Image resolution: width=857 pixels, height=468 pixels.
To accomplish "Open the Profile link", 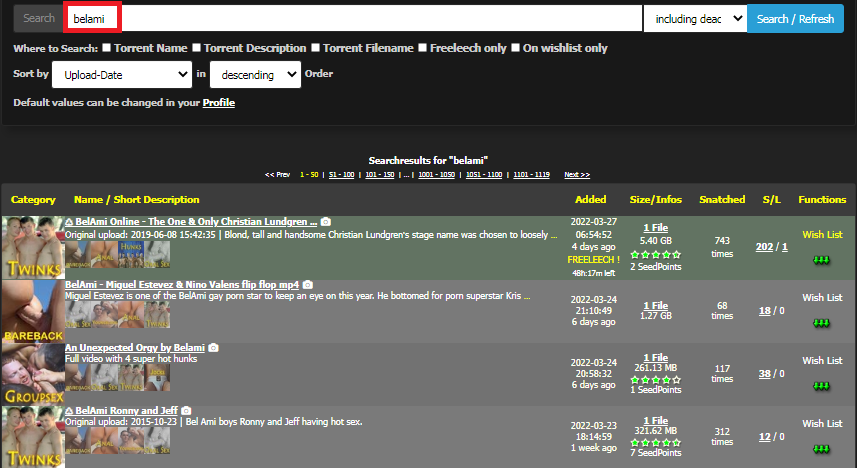I will click(219, 102).
